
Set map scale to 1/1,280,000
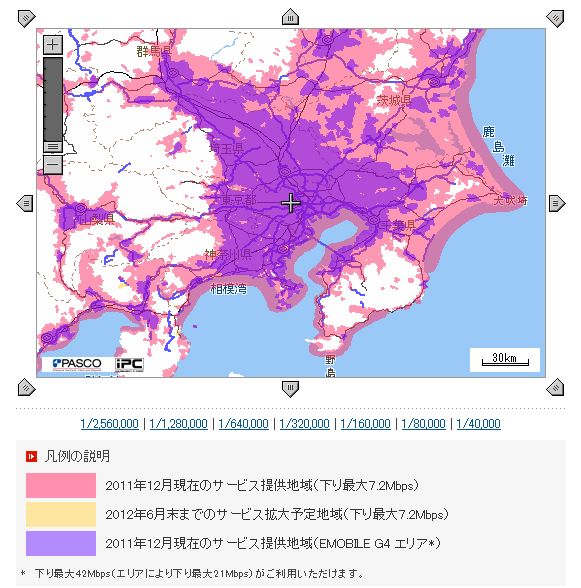(x=179, y=424)
